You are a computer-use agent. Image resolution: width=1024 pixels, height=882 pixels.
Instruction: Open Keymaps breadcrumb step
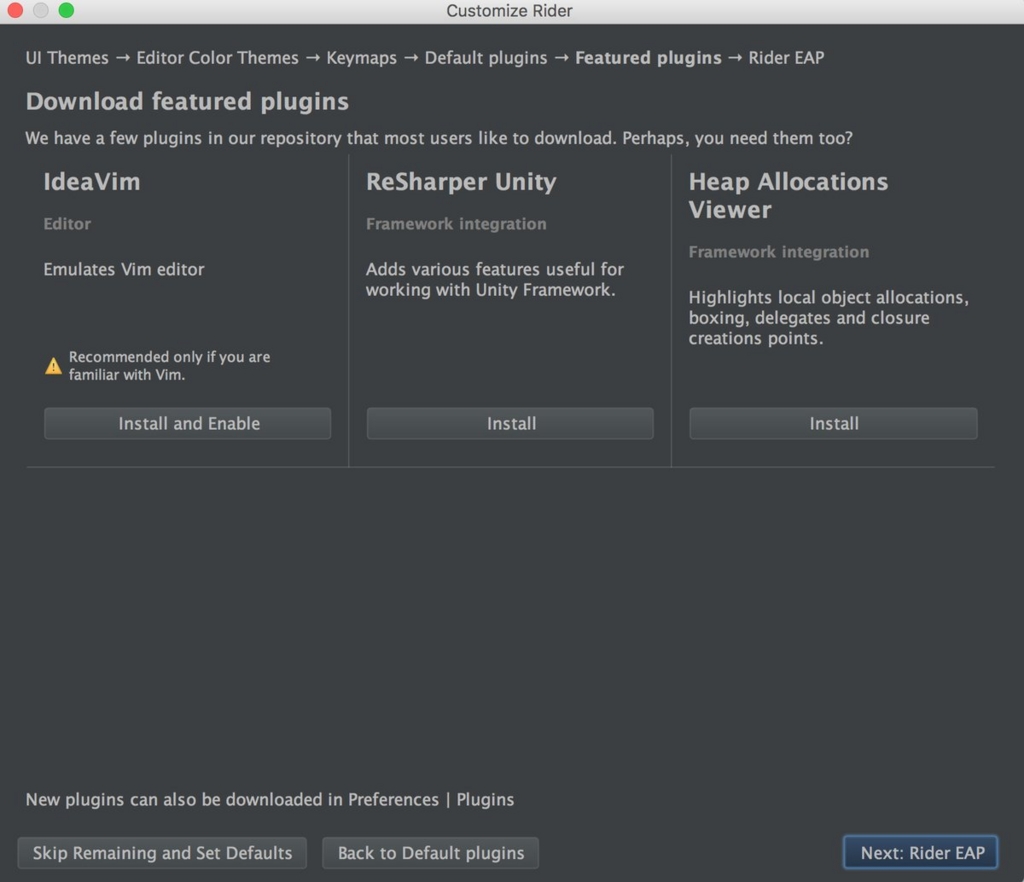point(361,58)
